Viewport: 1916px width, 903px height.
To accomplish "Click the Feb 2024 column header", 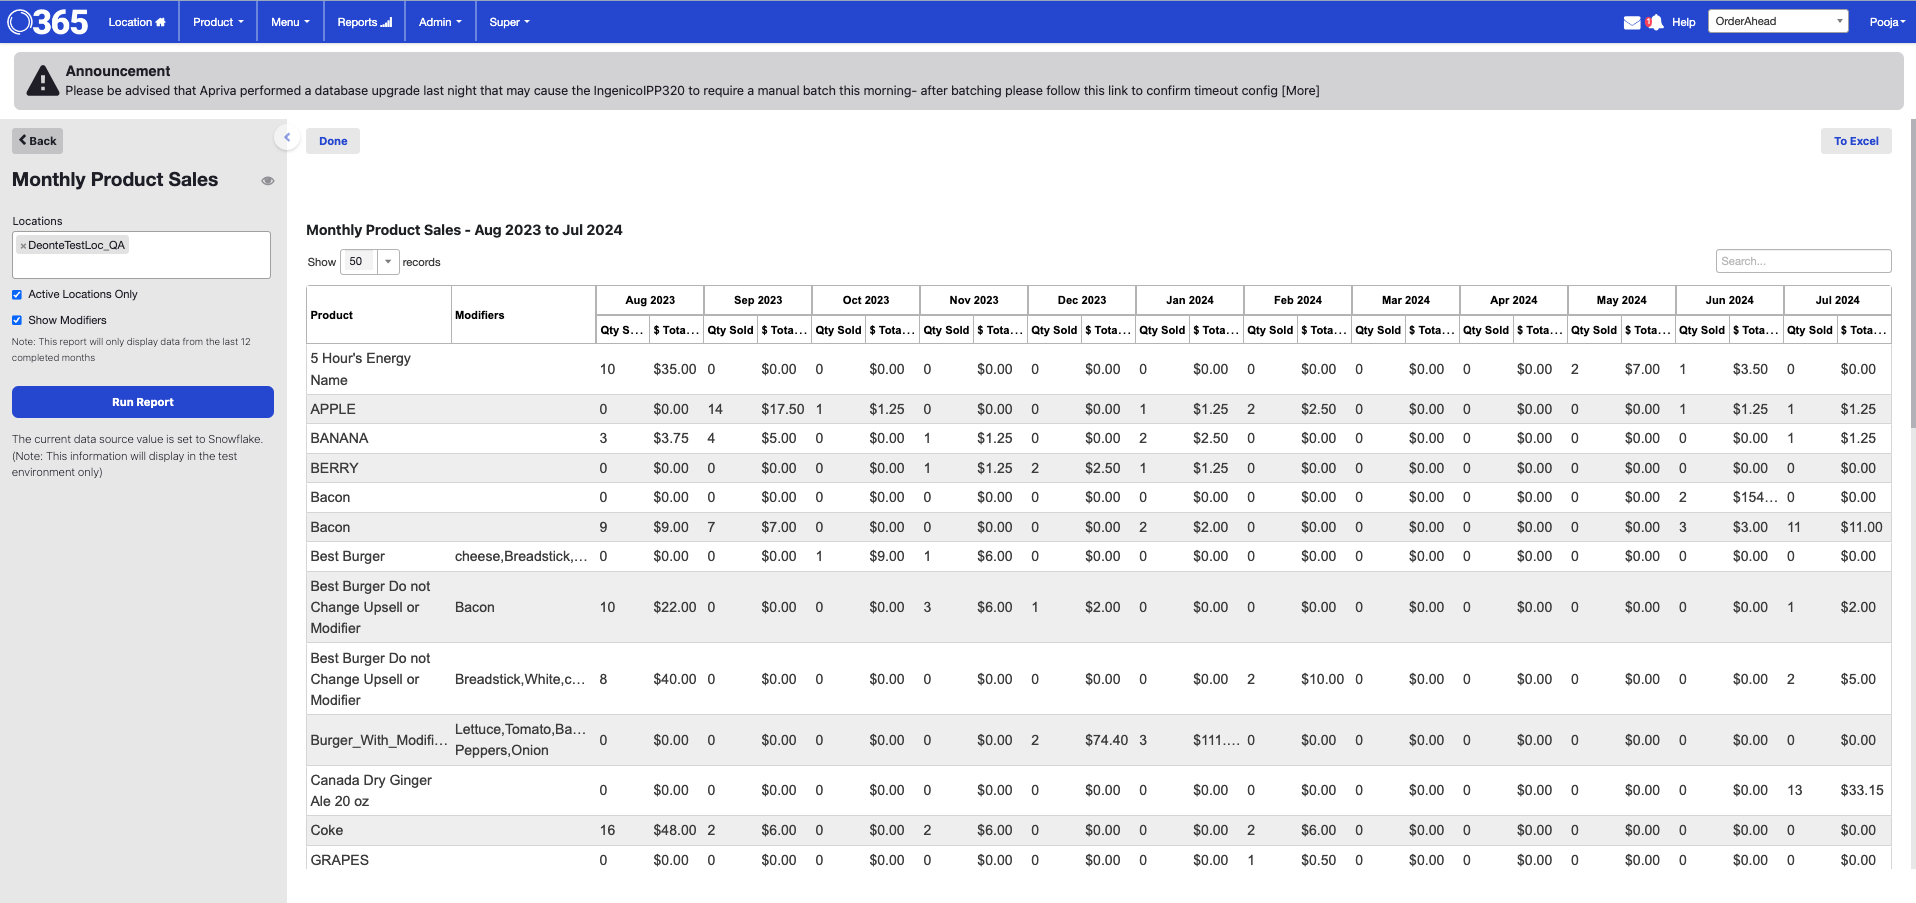I will coord(1298,300).
